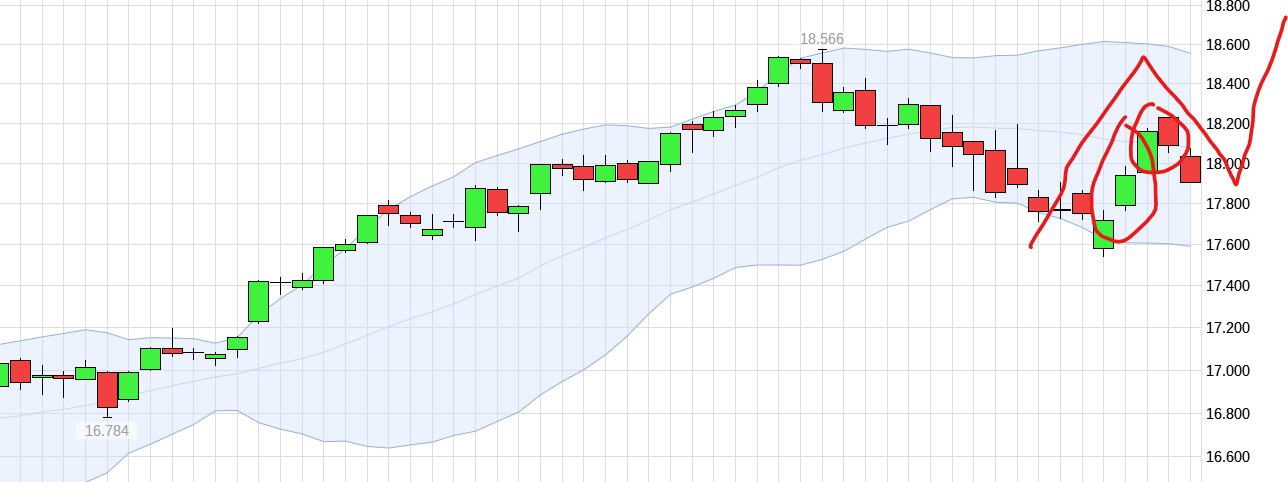Viewport: 1288px width, 482px height.
Task: Click the 17.800 price axis label
Action: point(1228,204)
